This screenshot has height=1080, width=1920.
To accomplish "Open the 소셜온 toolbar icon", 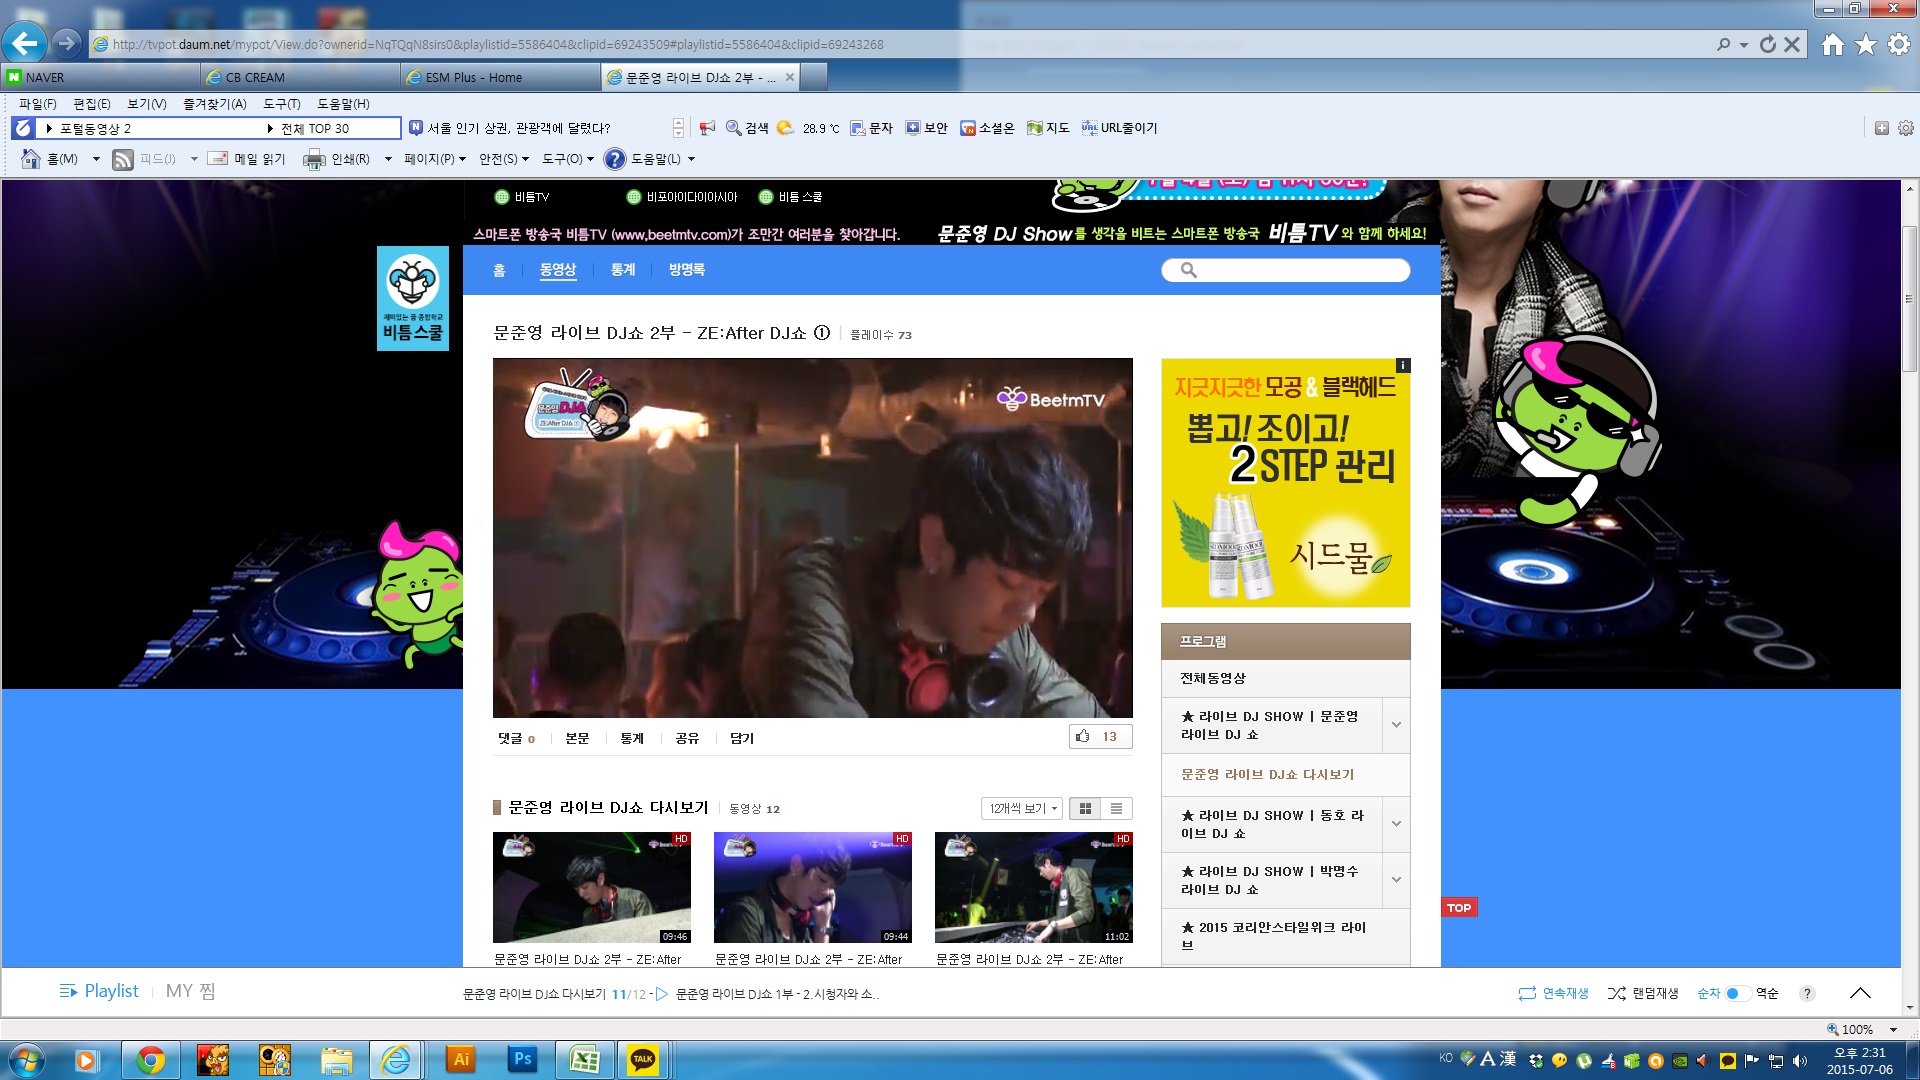I will pyautogui.click(x=987, y=128).
